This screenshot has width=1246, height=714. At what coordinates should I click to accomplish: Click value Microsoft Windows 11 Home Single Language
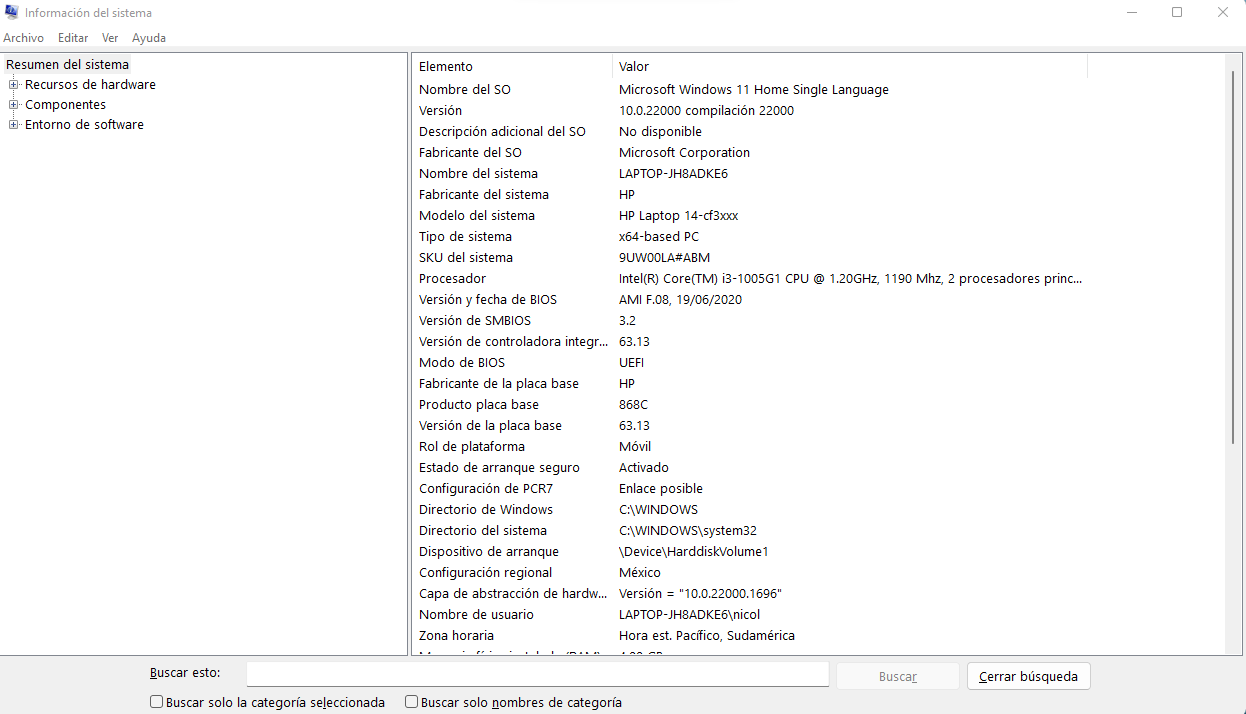point(754,90)
